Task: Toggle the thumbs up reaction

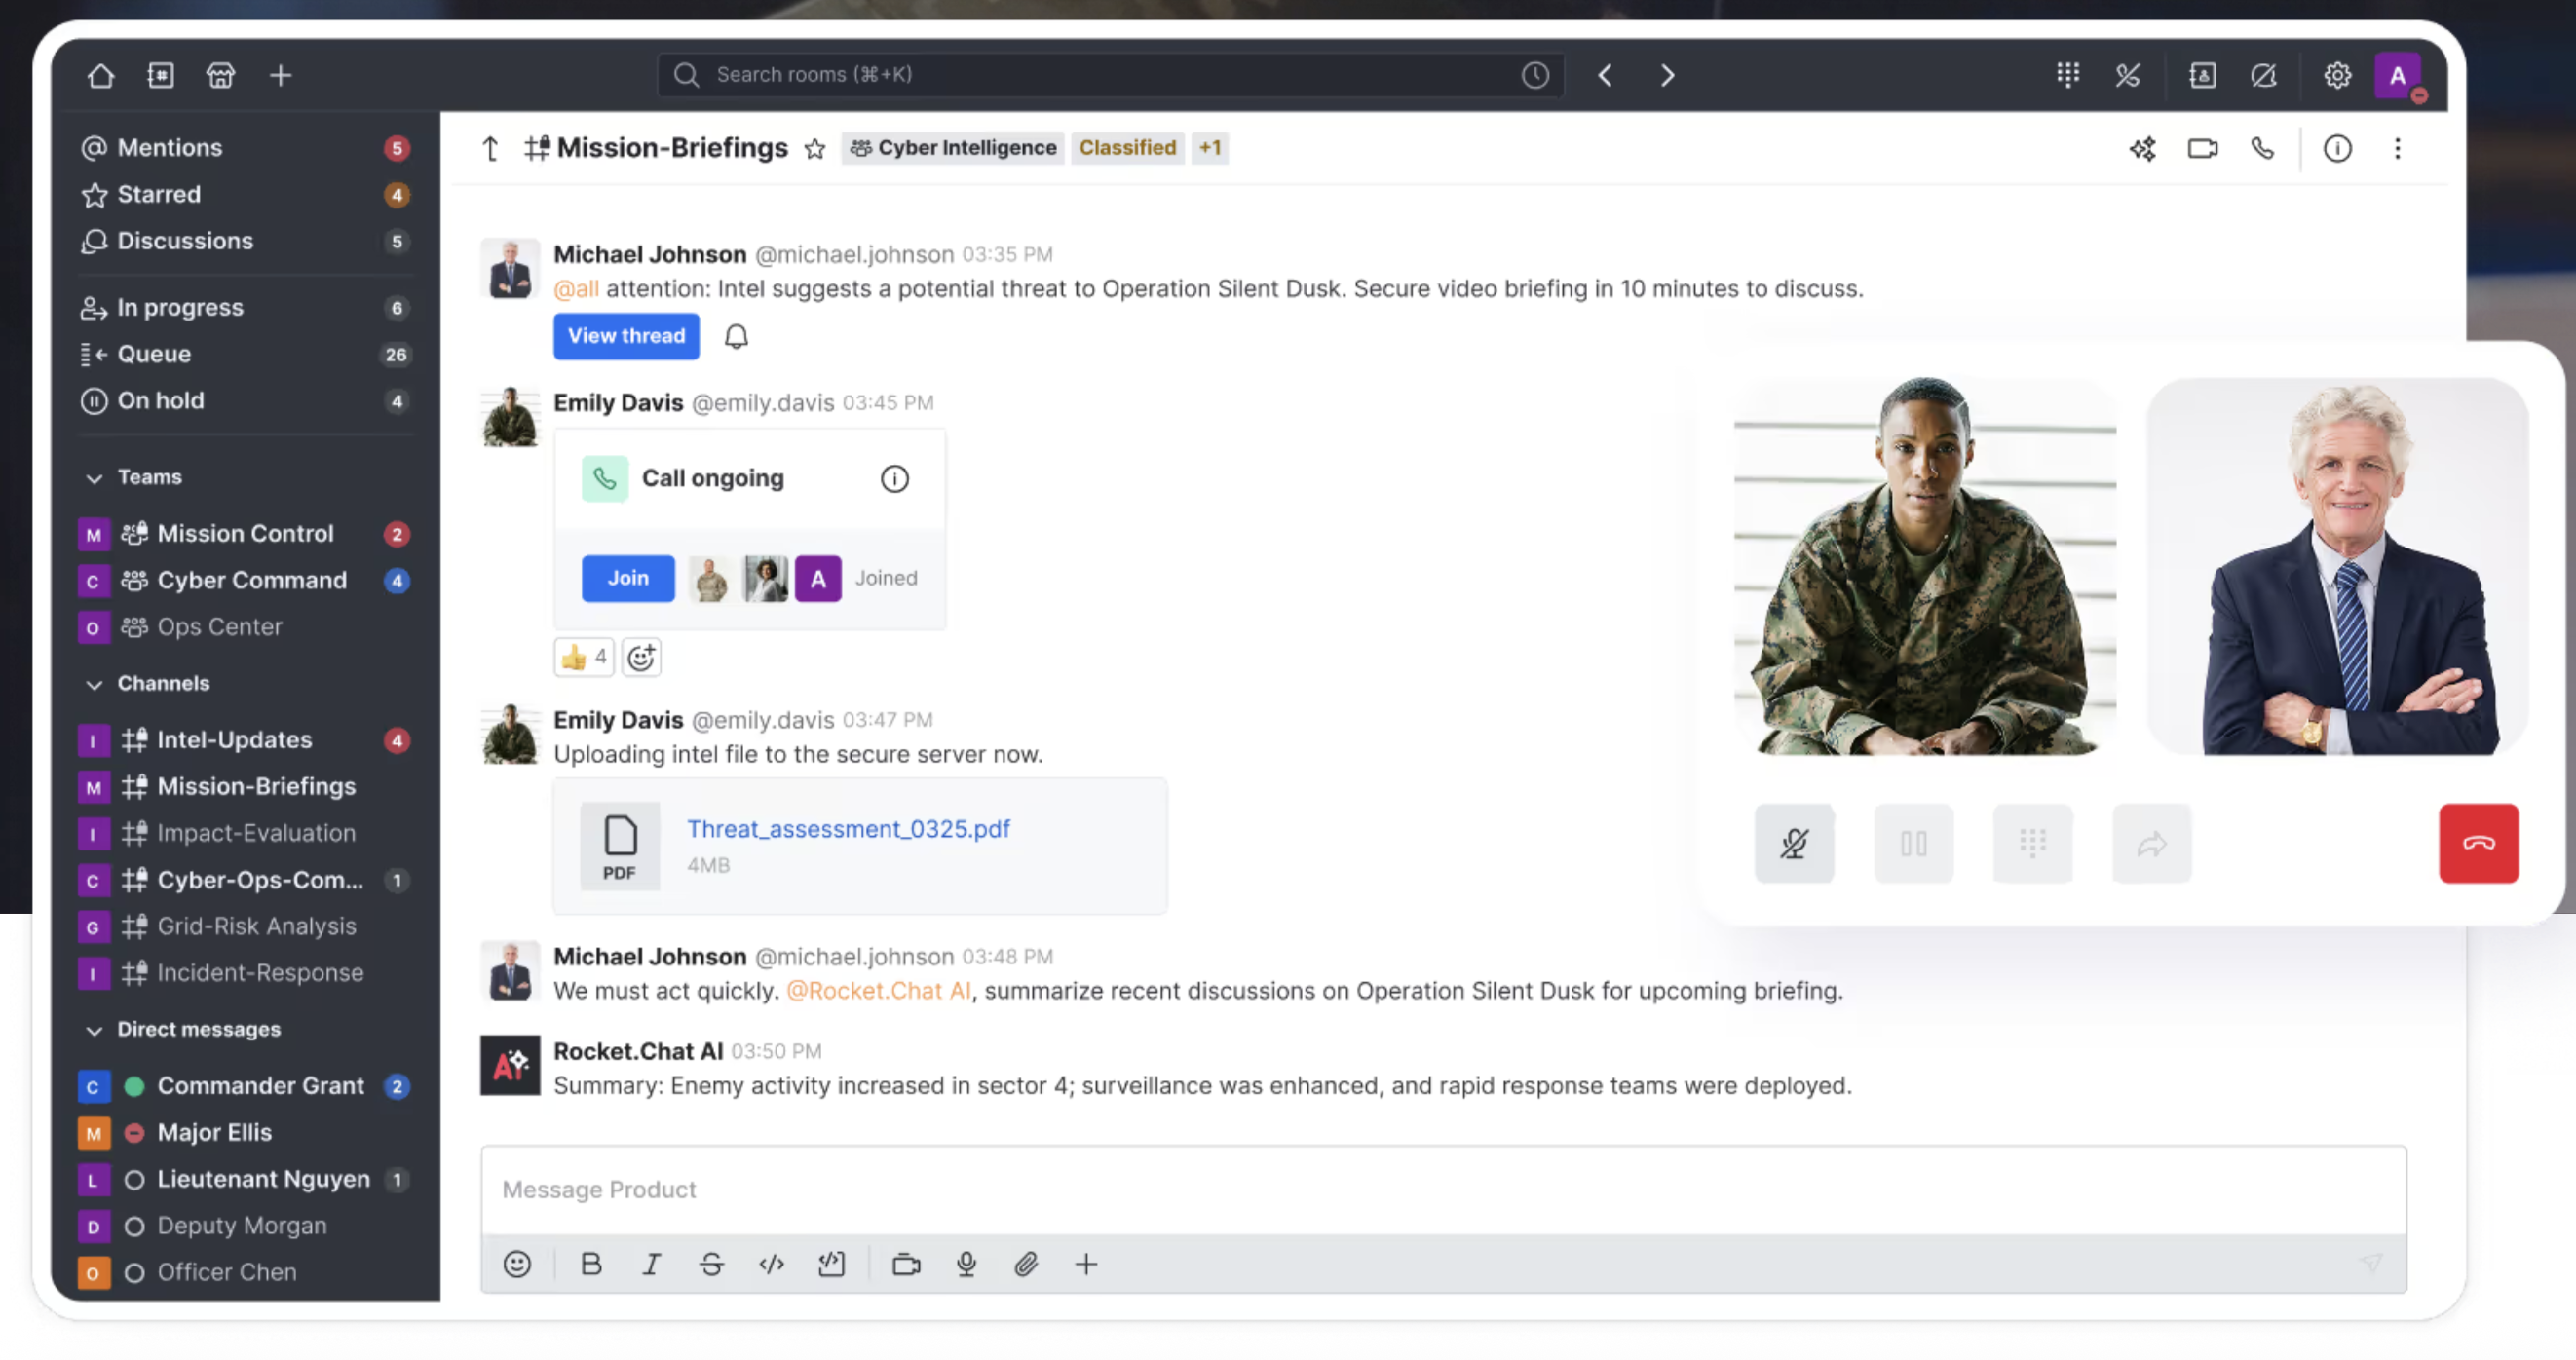Action: click(583, 657)
